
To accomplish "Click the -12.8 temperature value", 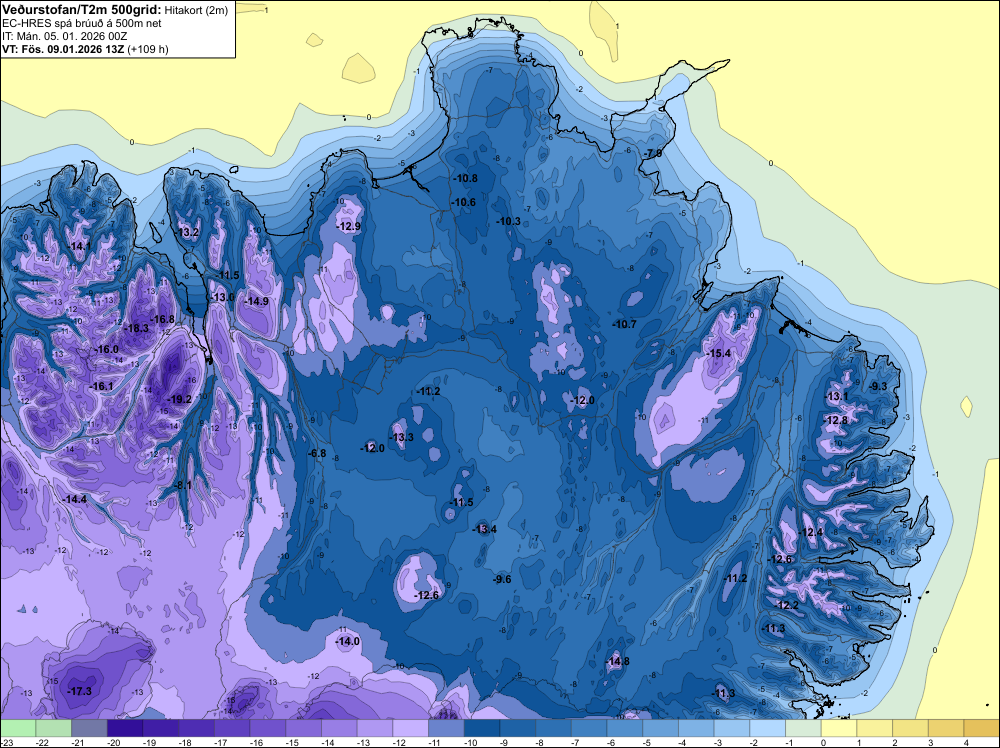I will 835,420.
